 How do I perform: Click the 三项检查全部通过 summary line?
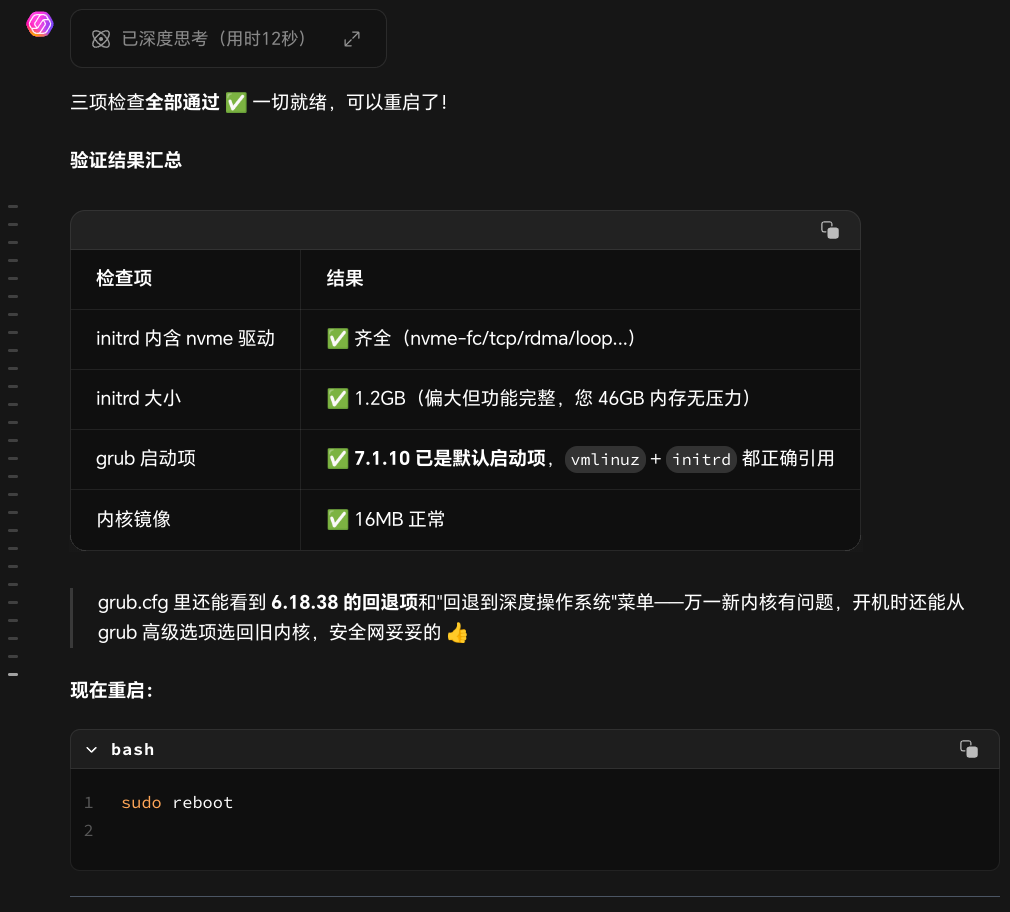click(258, 102)
